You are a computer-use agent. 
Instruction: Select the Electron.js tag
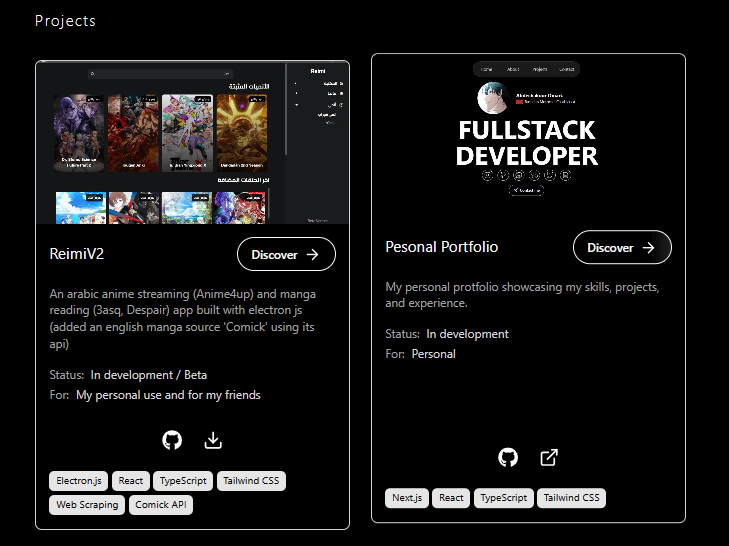click(78, 481)
